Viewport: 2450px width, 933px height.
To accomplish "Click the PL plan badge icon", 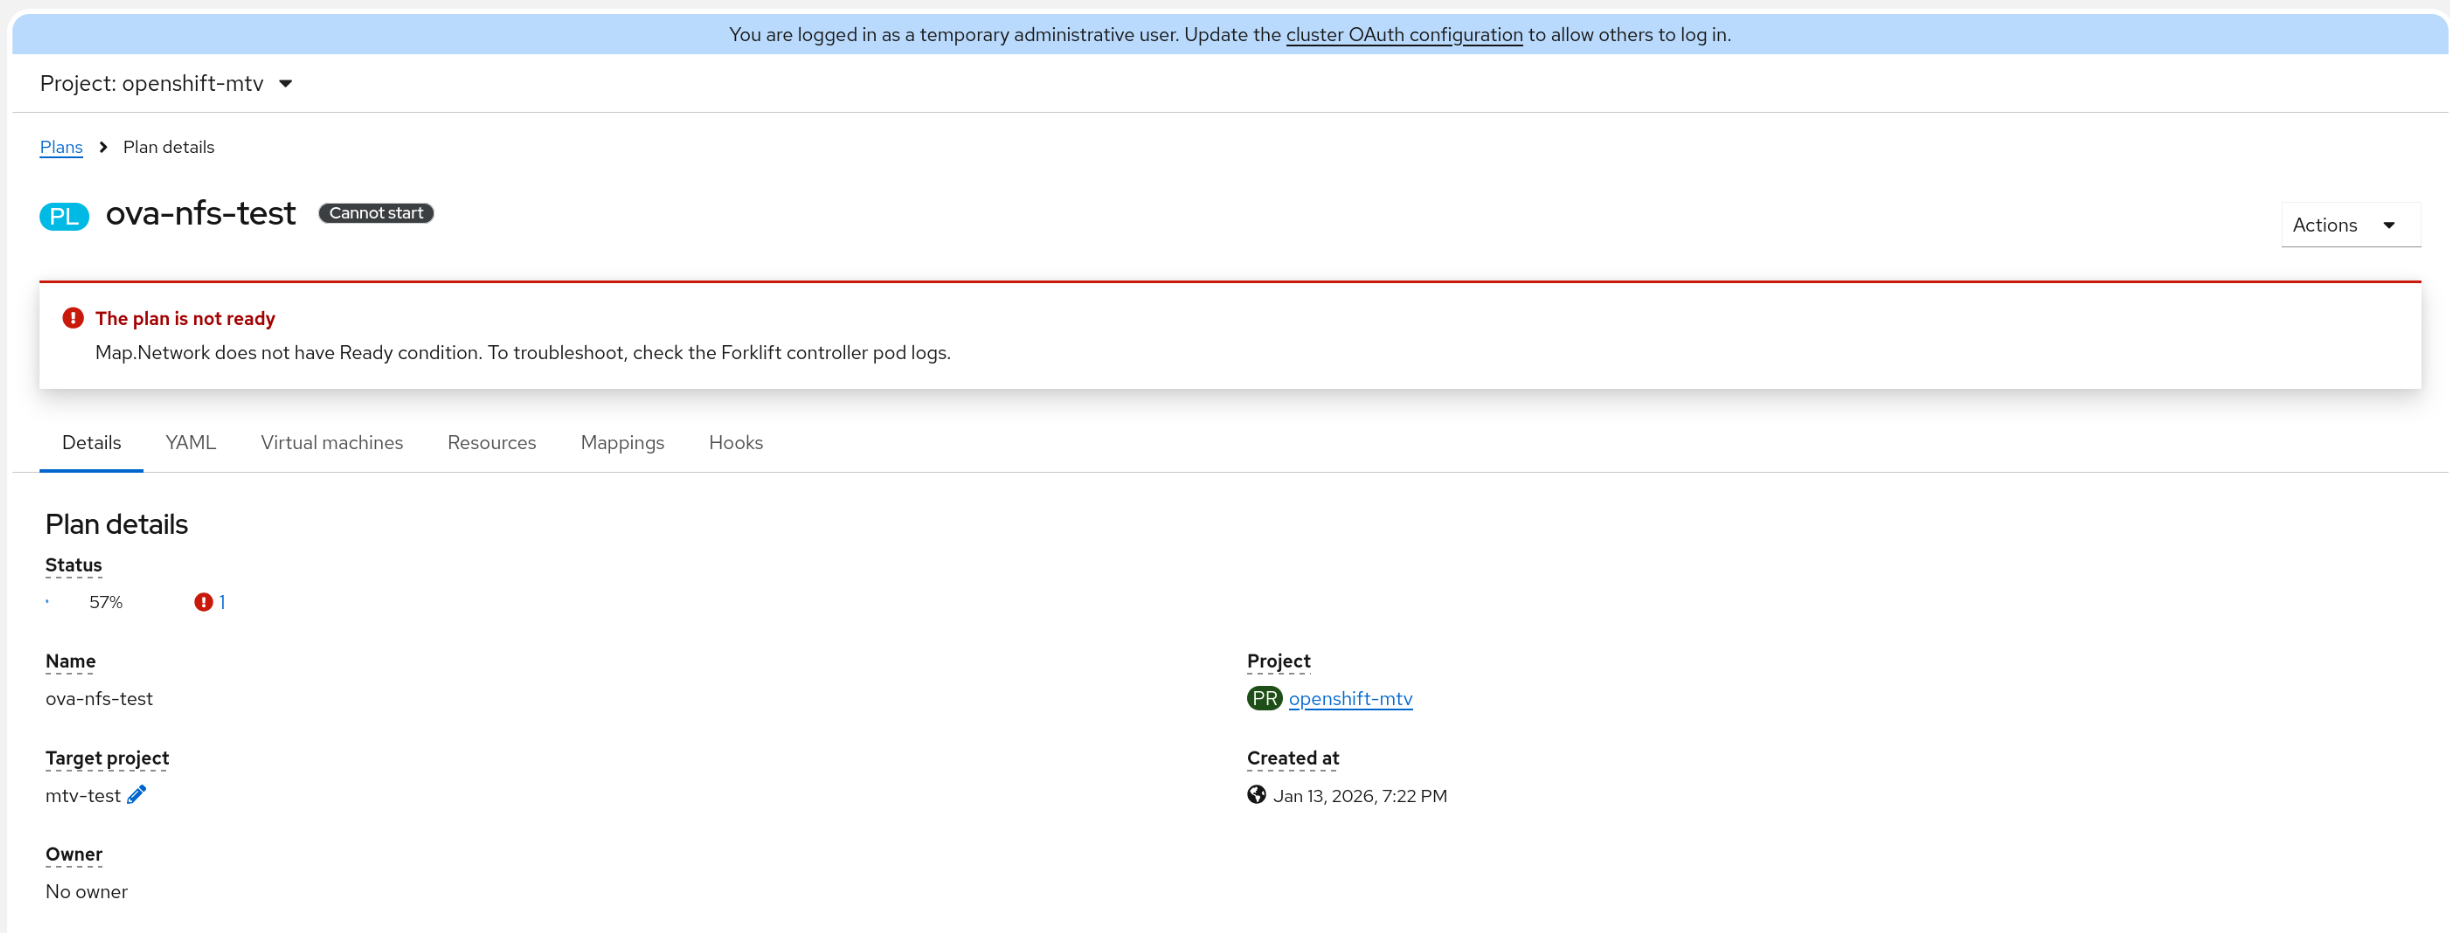I will click(x=64, y=216).
